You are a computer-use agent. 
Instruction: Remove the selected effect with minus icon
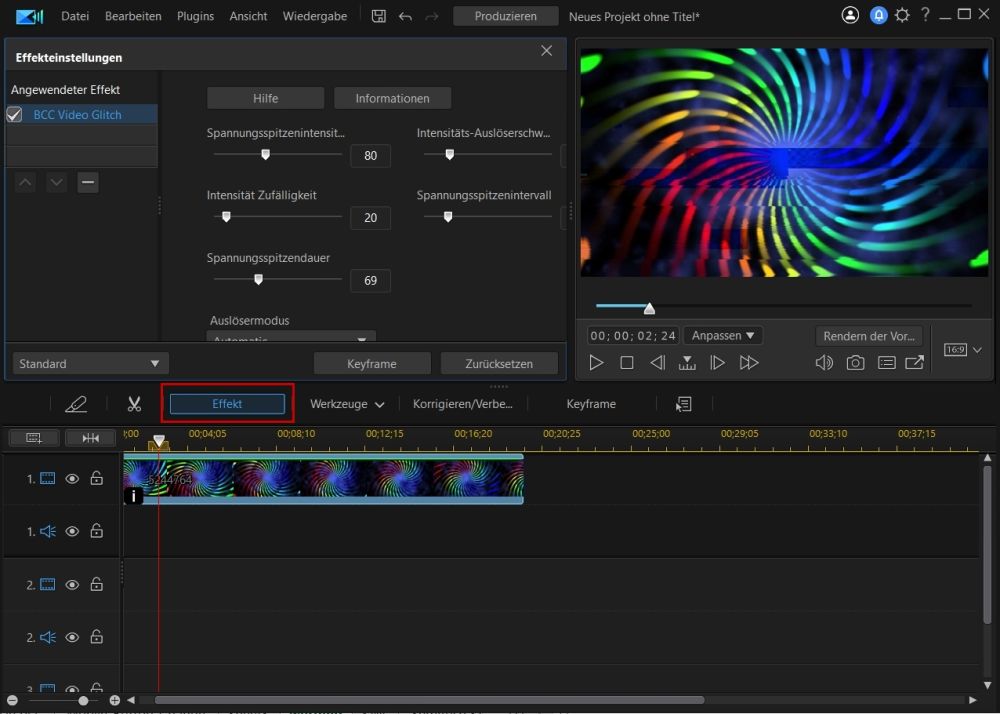tap(88, 182)
